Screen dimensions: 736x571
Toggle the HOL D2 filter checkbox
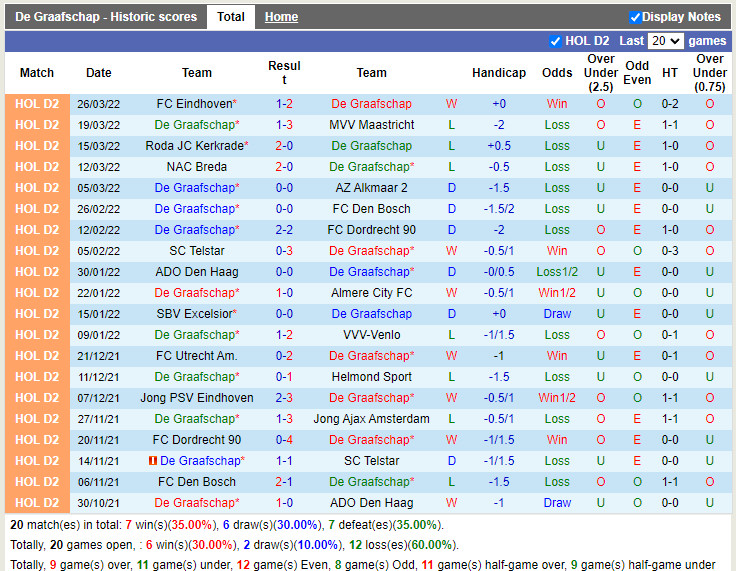click(555, 41)
